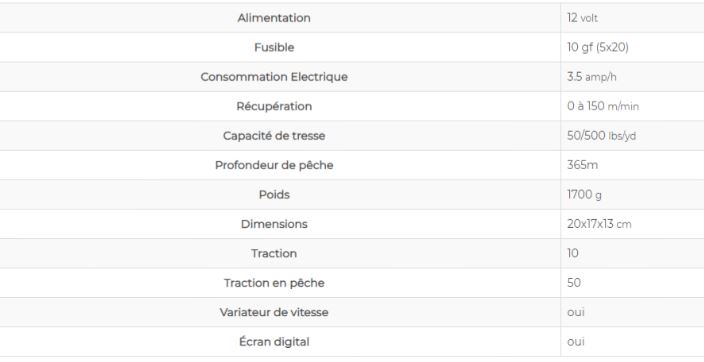Click the Traction en pêche label
The height and width of the screenshot is (362, 704).
274,283
